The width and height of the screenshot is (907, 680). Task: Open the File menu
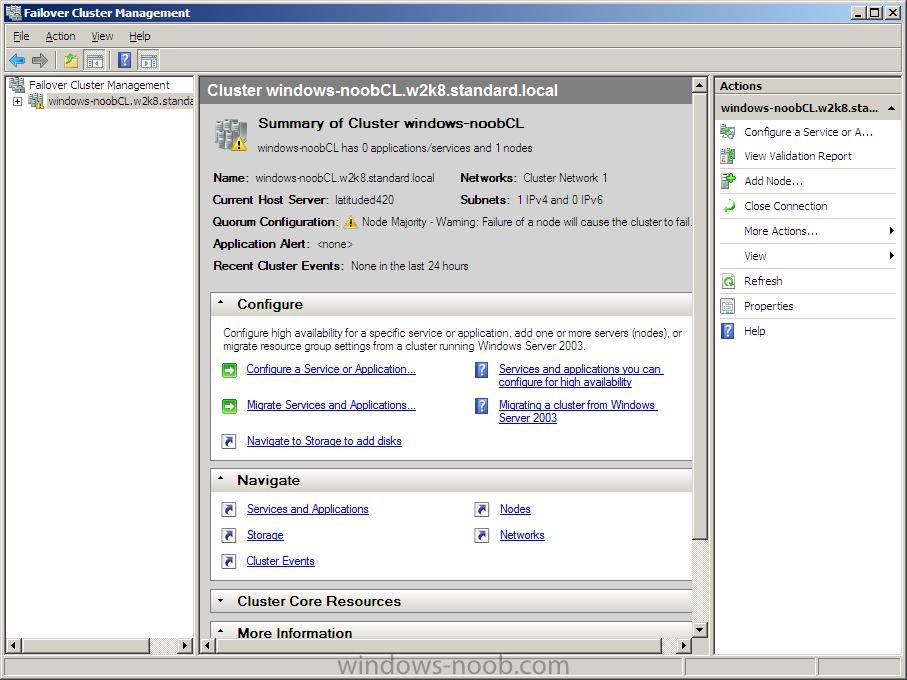click(x=21, y=36)
